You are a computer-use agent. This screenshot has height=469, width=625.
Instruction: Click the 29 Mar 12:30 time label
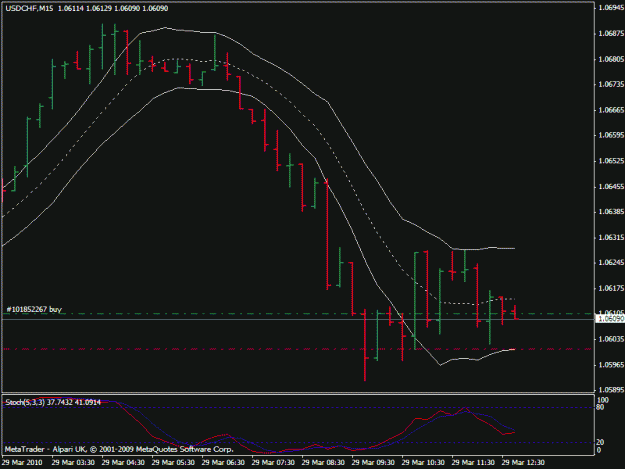click(x=523, y=463)
